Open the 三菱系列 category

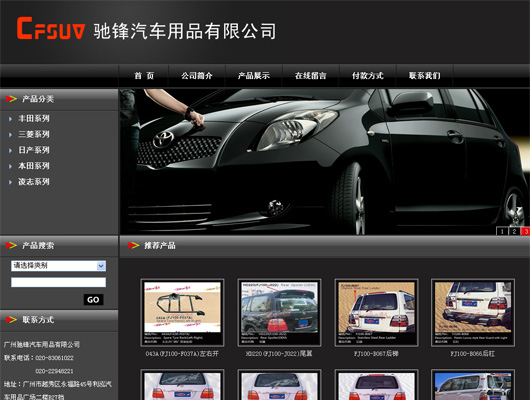point(34,134)
